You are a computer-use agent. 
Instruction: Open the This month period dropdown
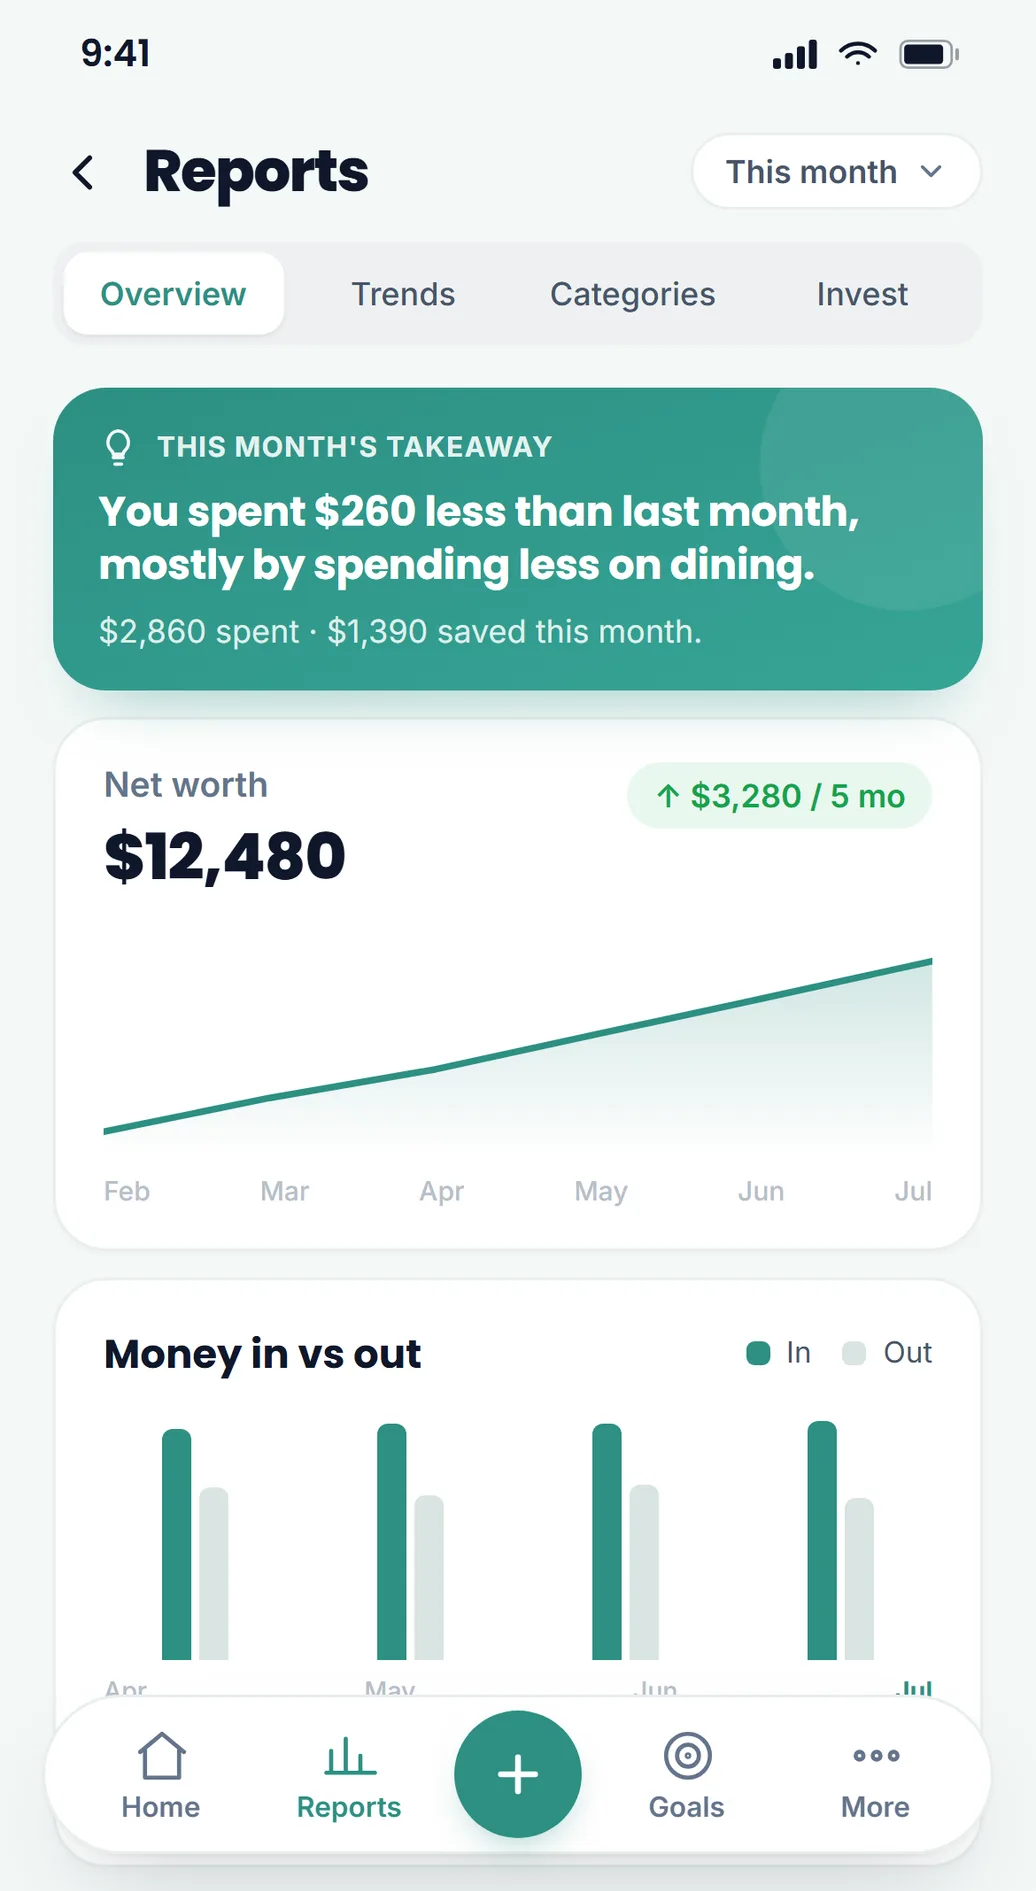pyautogui.click(x=836, y=172)
